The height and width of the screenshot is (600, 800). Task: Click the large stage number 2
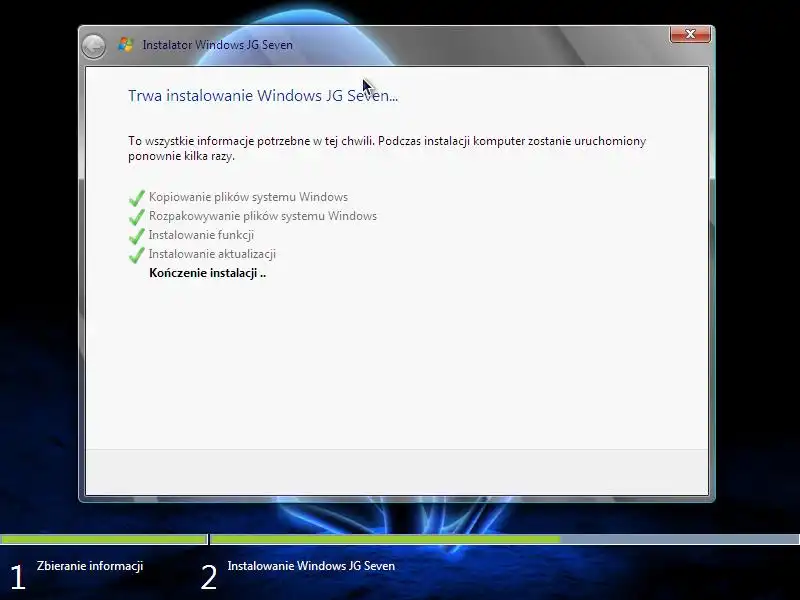click(x=209, y=577)
